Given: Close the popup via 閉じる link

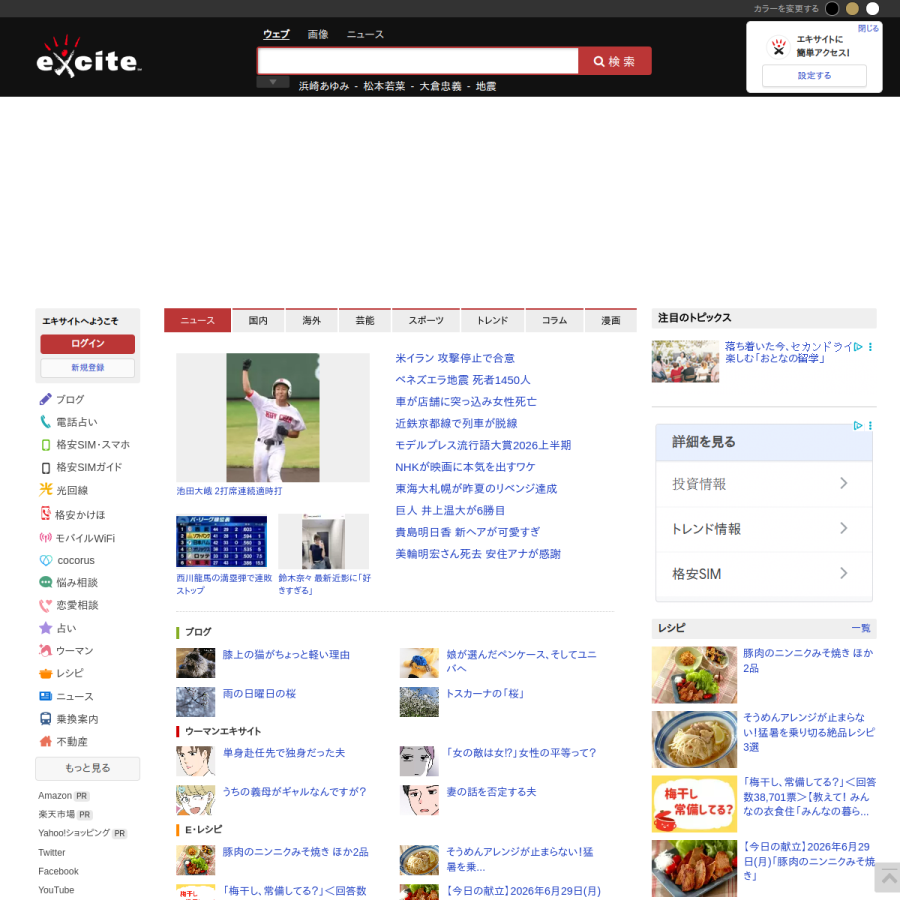Looking at the screenshot, I should pos(868,28).
